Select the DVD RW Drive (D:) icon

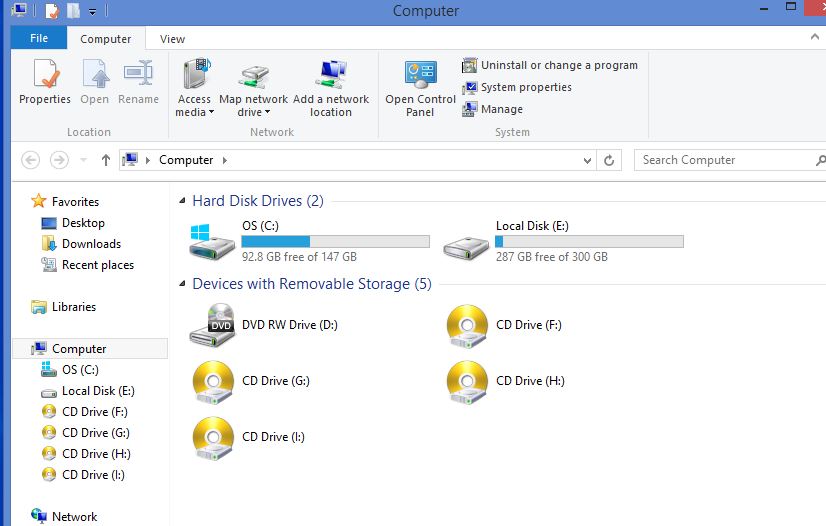212,325
